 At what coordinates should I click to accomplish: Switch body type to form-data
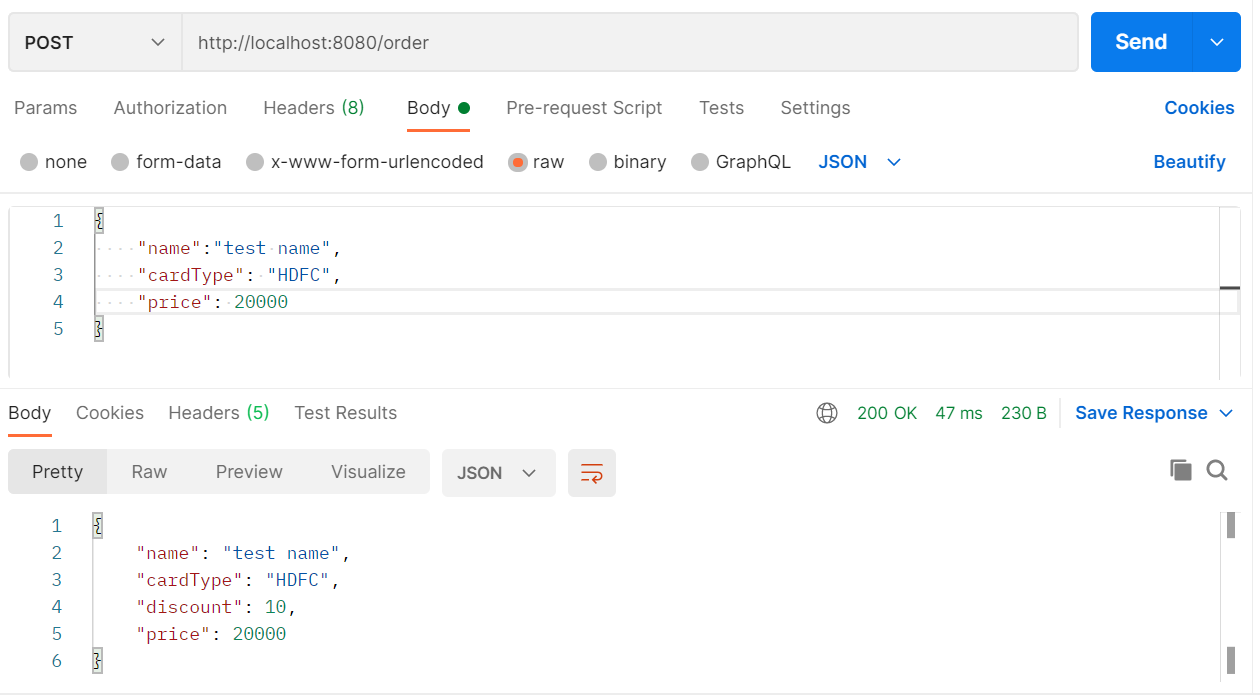166,161
